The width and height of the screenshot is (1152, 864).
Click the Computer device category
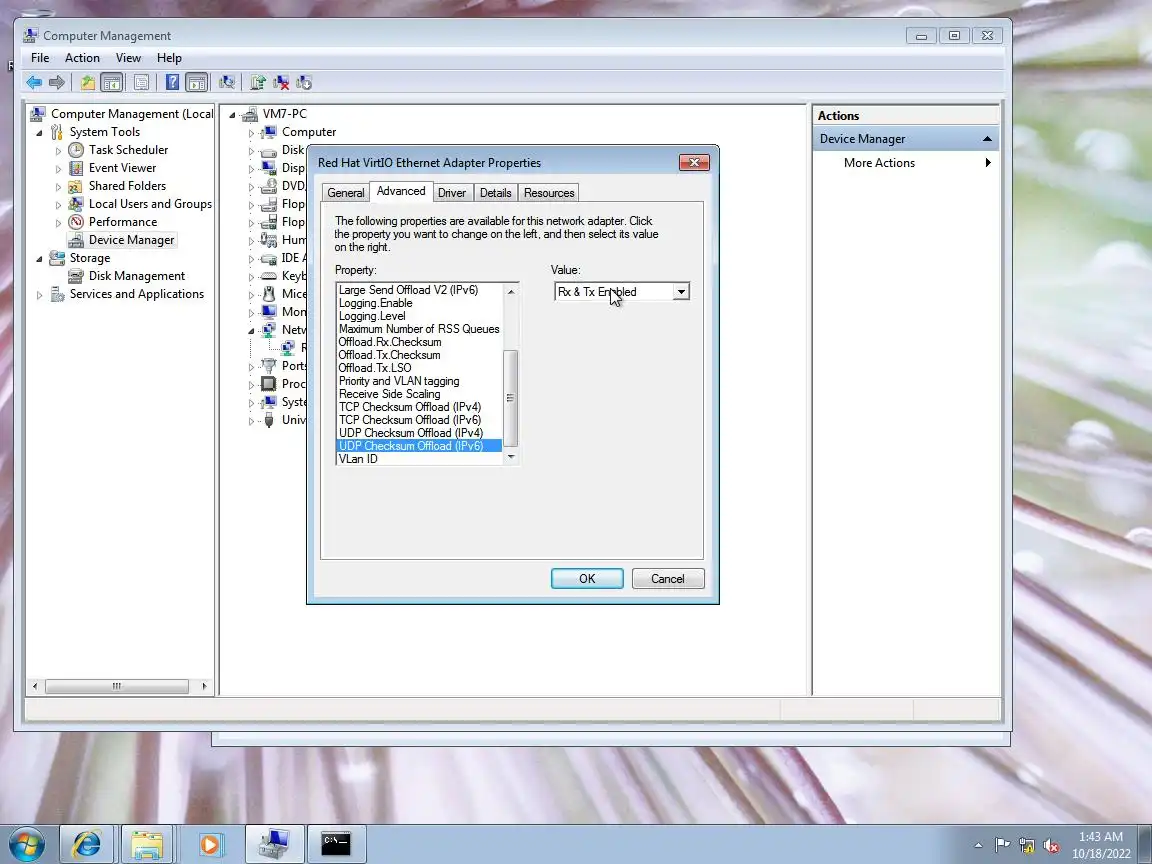click(x=309, y=132)
